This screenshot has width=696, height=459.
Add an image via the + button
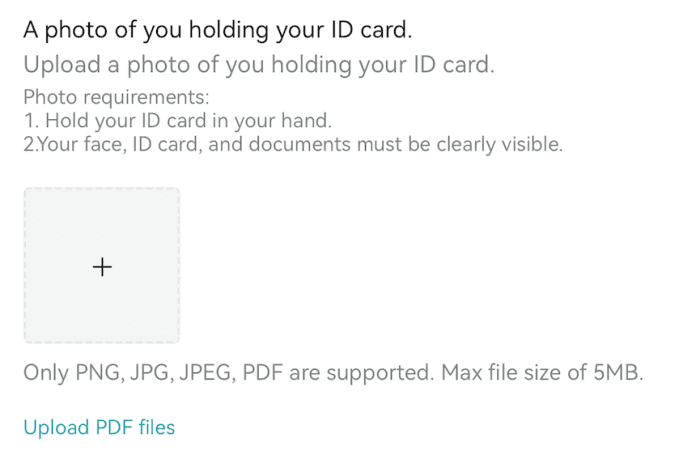(x=102, y=267)
